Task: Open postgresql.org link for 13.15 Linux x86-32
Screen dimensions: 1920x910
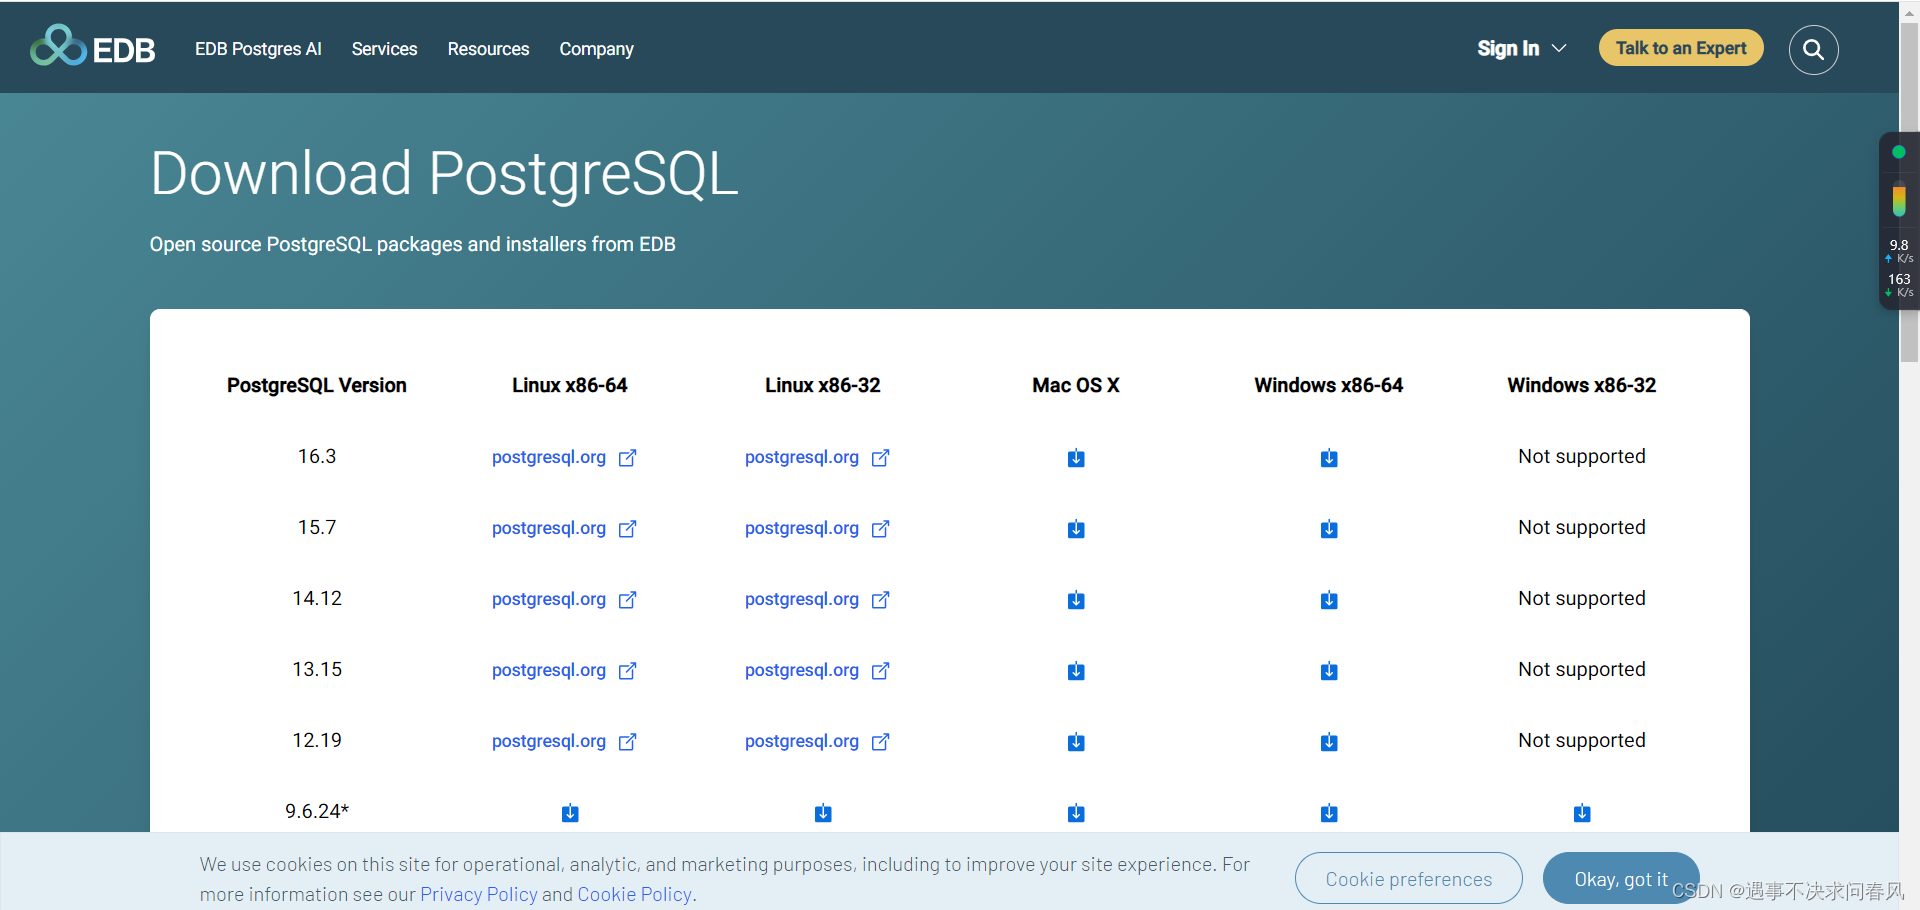Action: (x=817, y=670)
